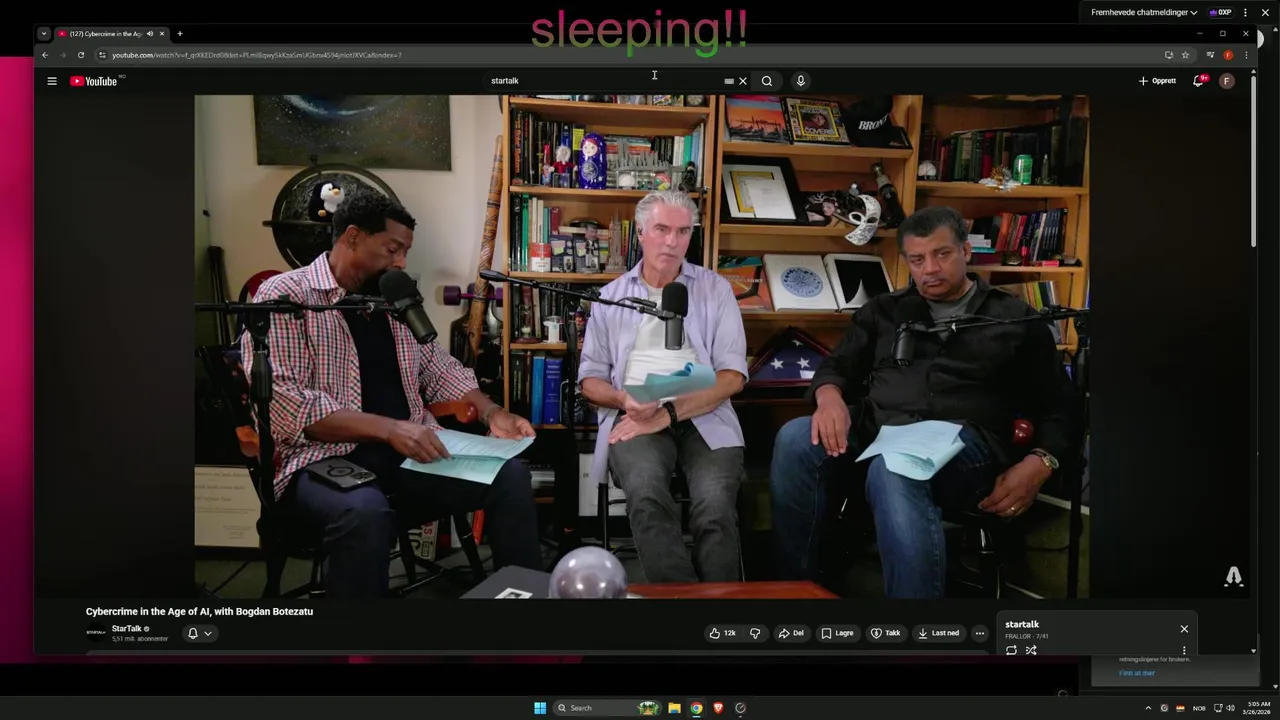The height and width of the screenshot is (720, 1280).
Task: Expand Fremhevede chatmeldinger dropdown
Action: [x=1144, y=13]
